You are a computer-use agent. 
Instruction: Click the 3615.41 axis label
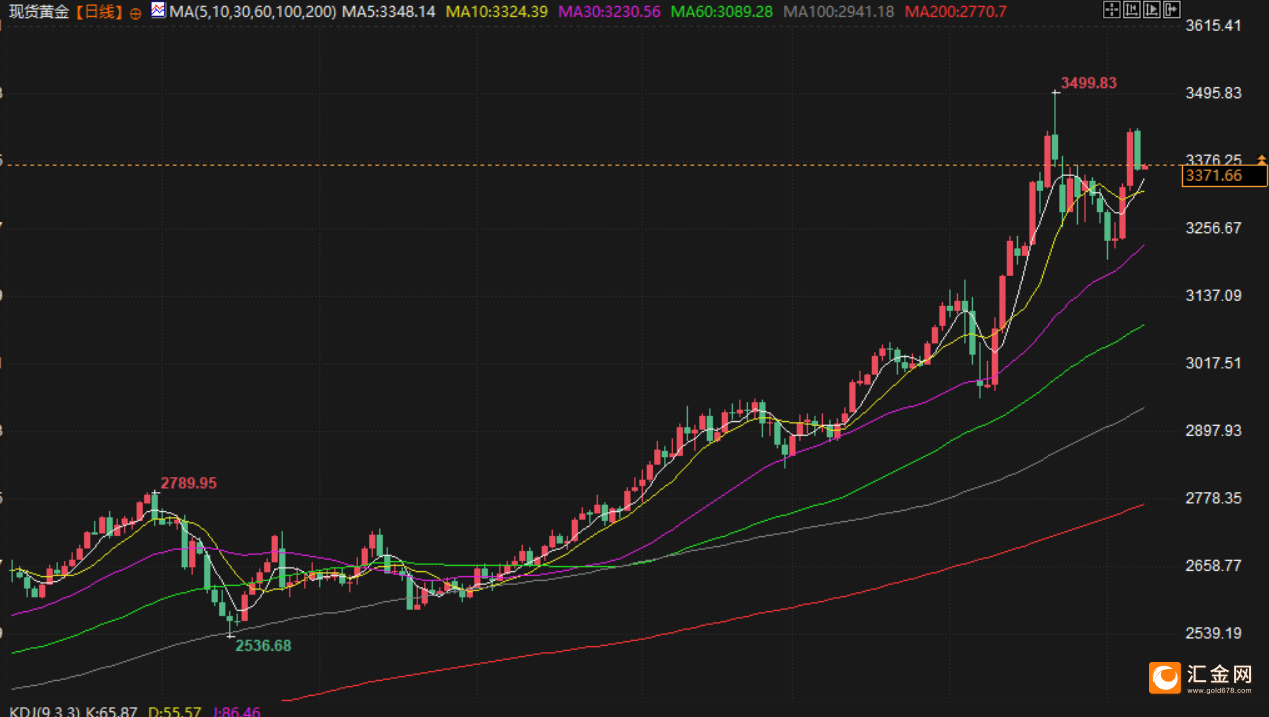[x=1212, y=25]
